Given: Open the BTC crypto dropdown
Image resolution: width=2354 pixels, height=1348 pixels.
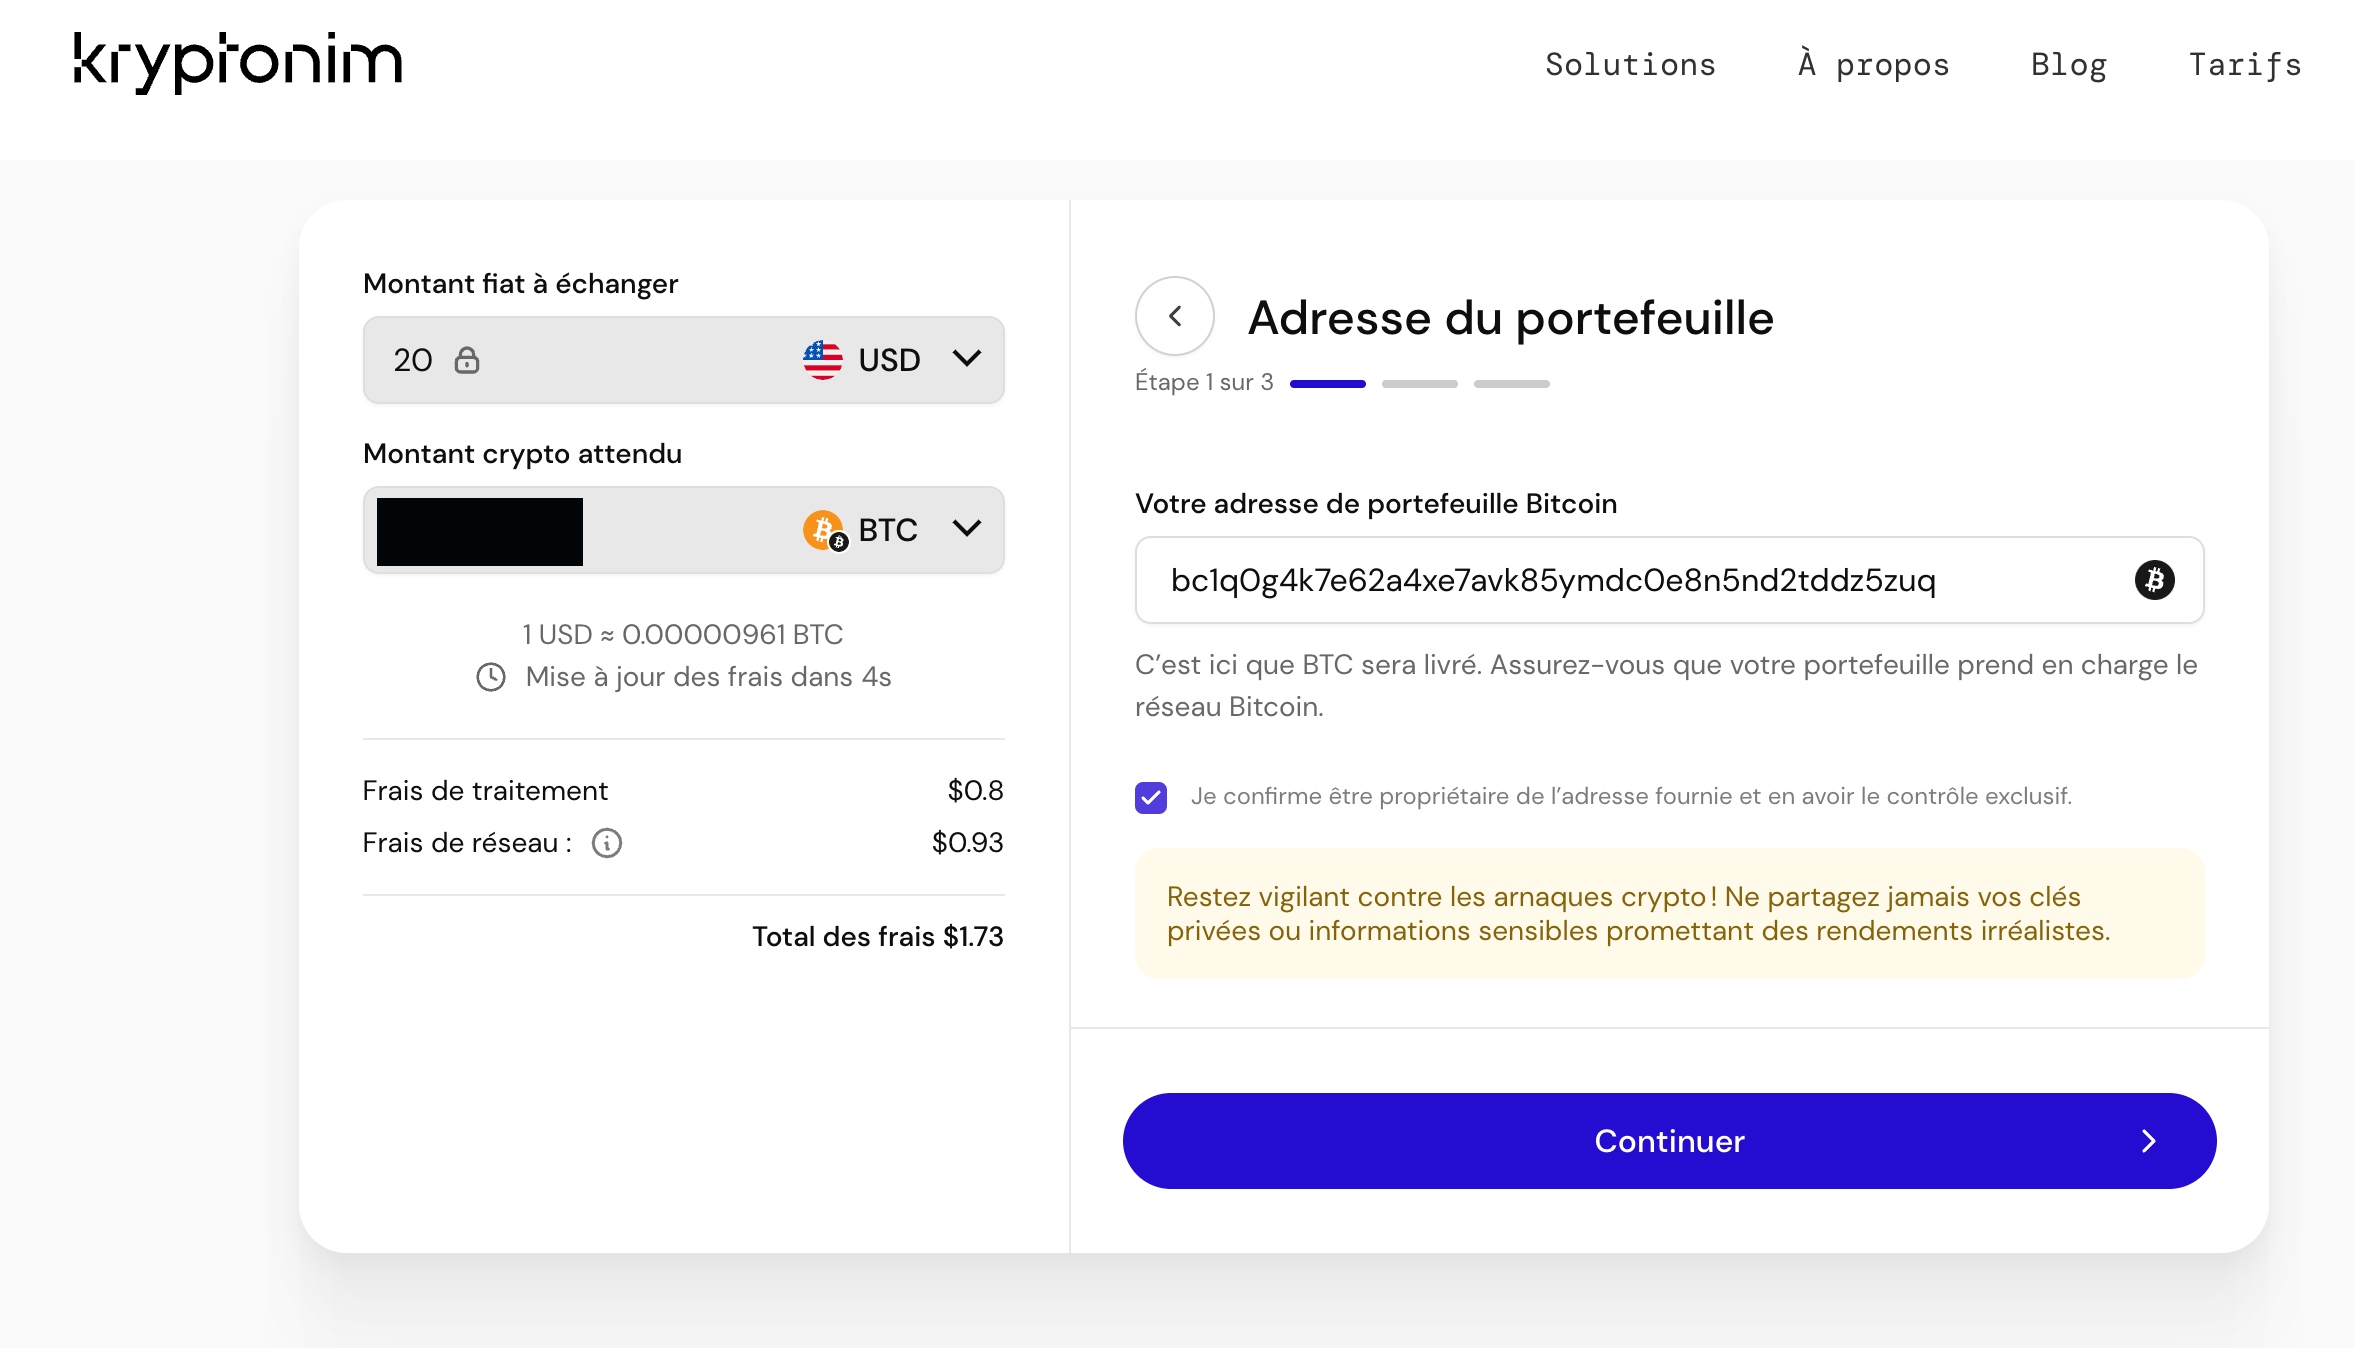Looking at the screenshot, I should 892,530.
